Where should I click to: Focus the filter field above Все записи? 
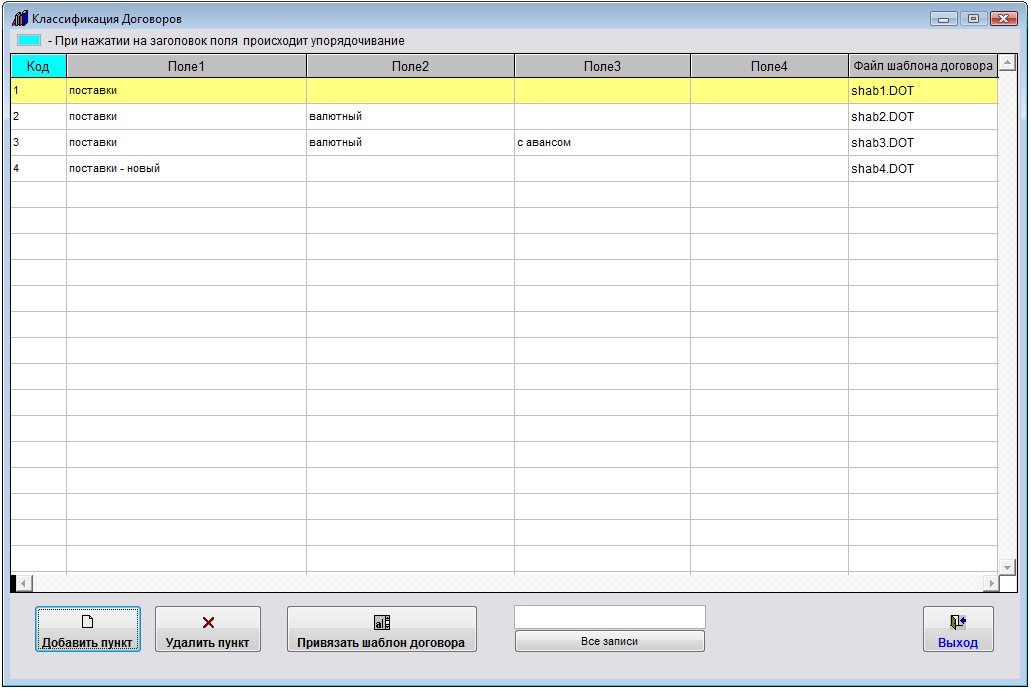[x=610, y=617]
